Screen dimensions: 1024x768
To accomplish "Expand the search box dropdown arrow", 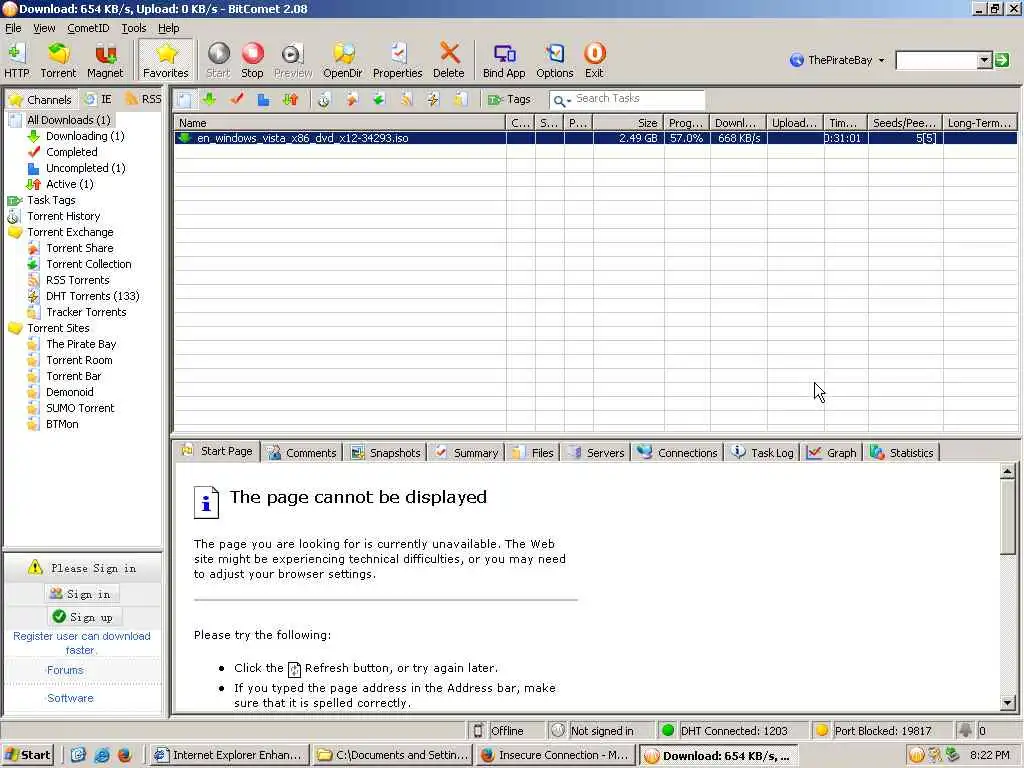I will coord(985,61).
